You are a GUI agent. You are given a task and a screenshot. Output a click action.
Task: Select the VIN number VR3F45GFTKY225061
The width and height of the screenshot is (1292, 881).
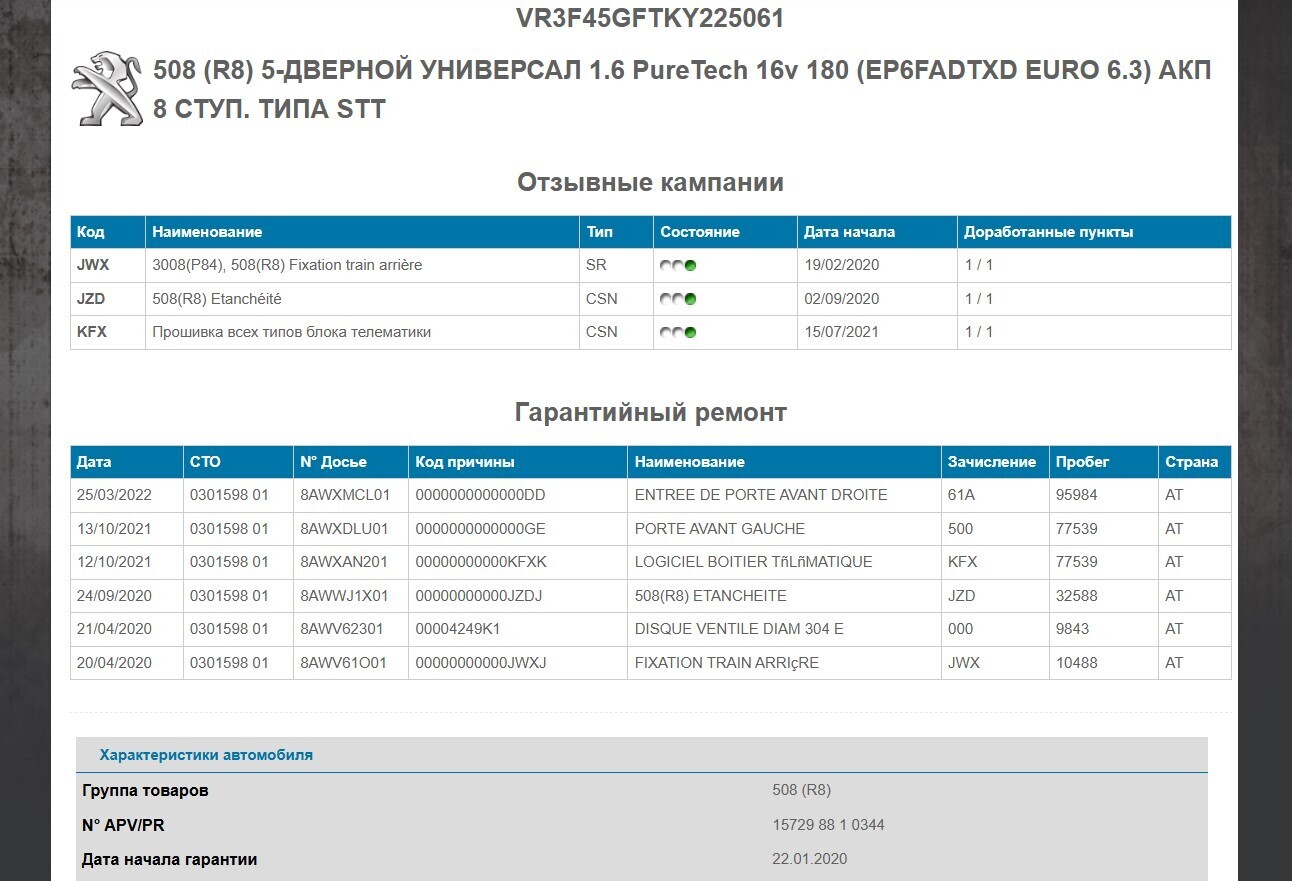650,18
